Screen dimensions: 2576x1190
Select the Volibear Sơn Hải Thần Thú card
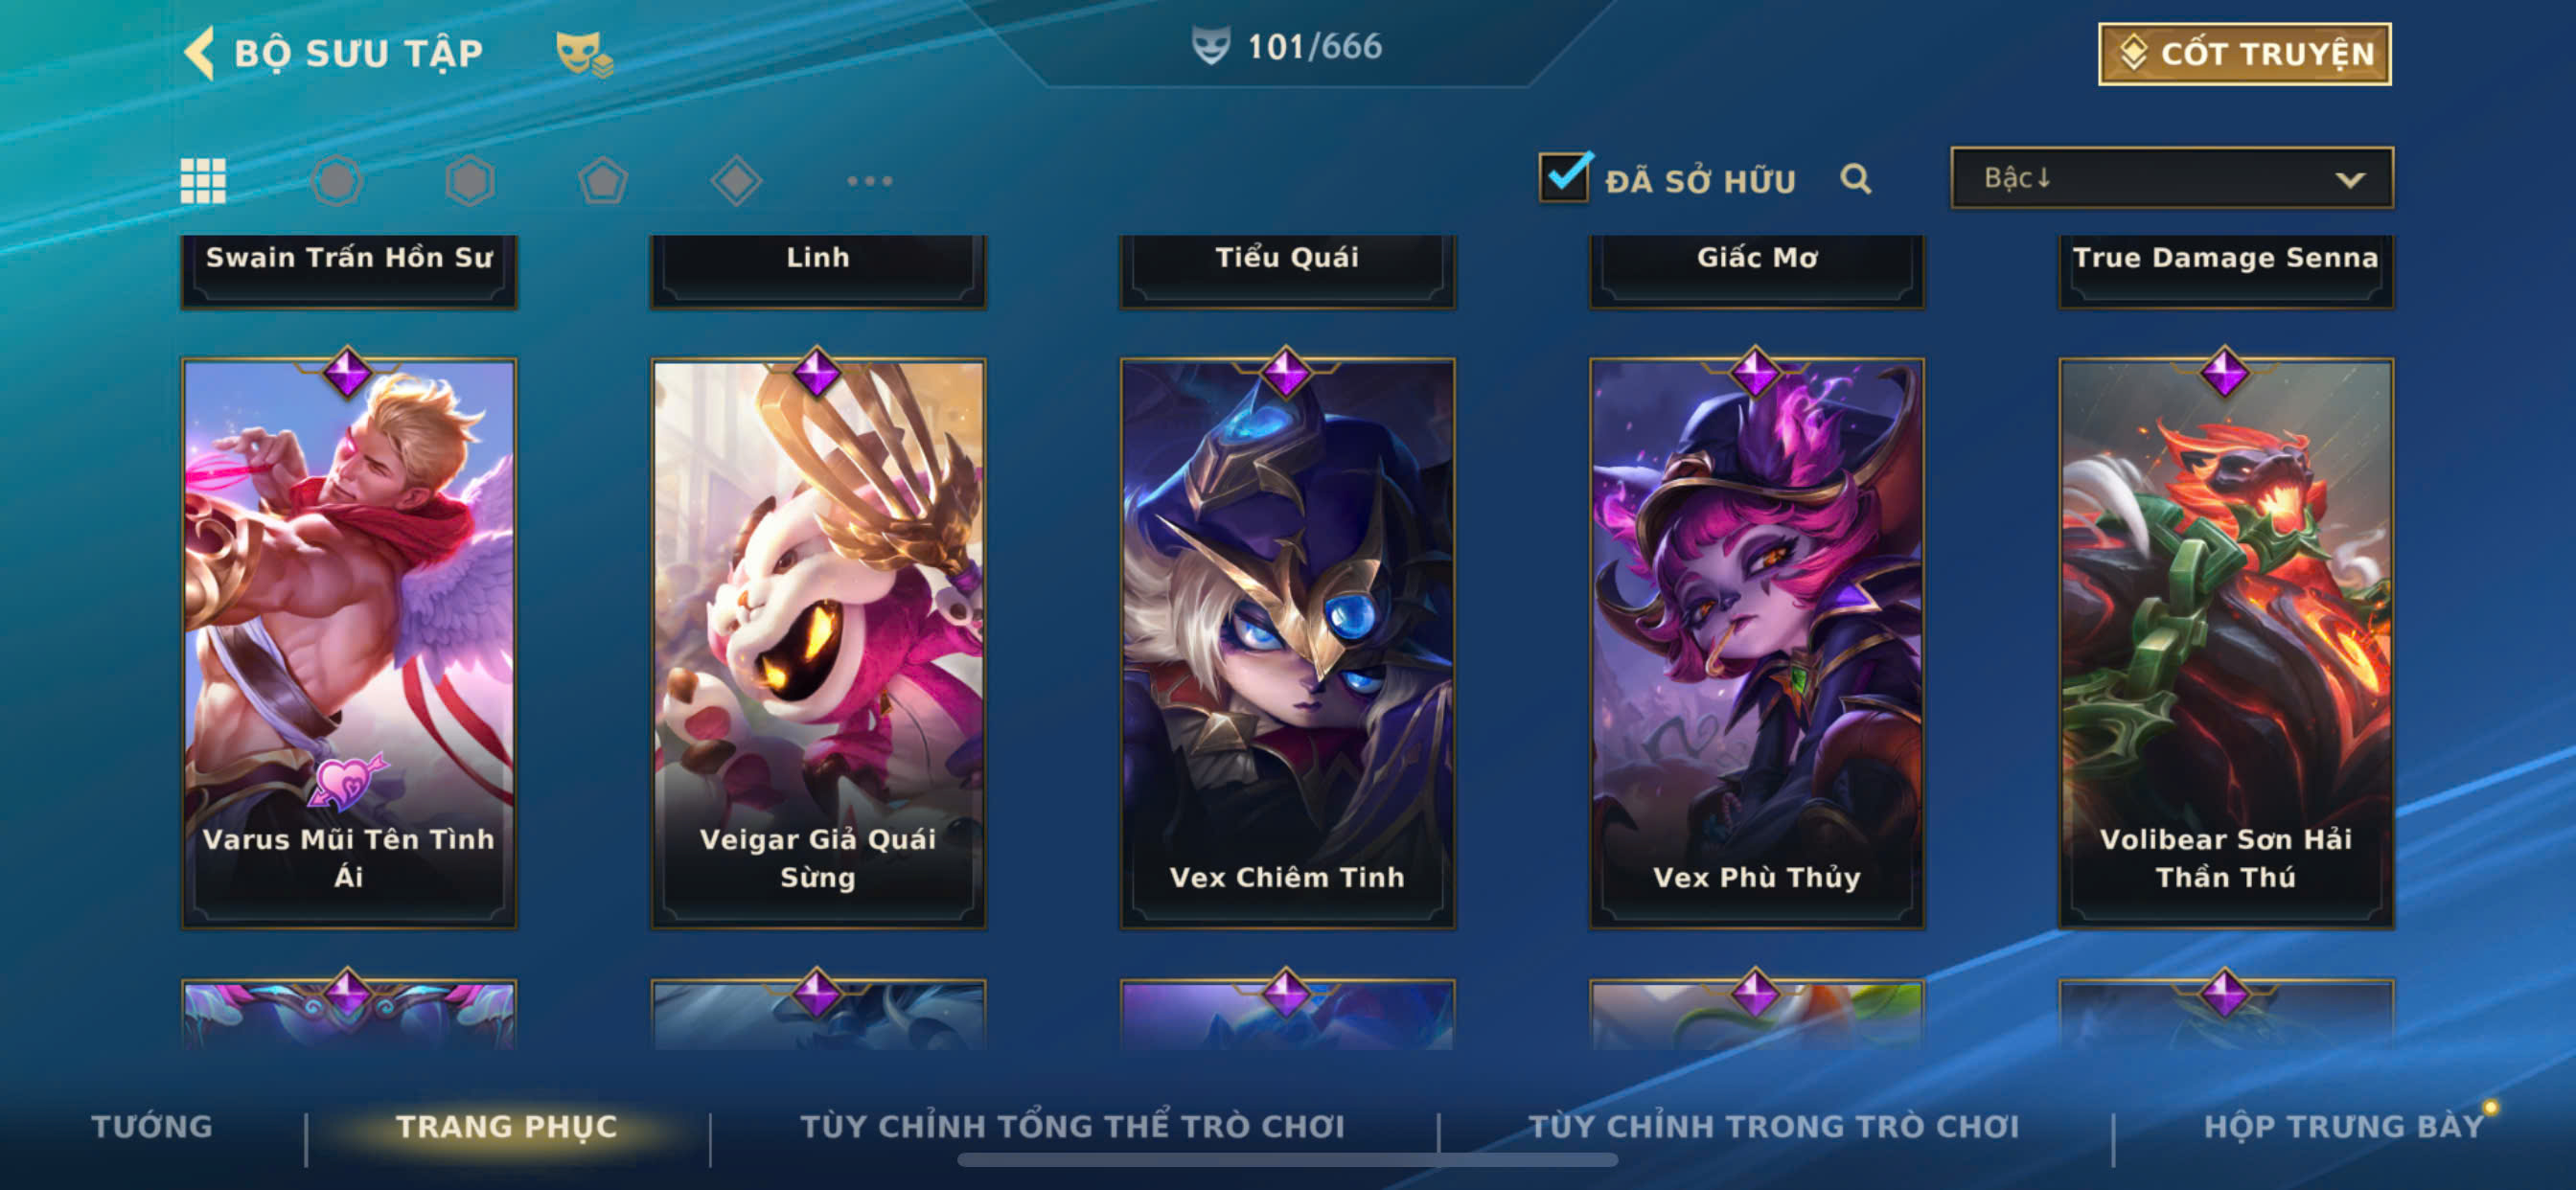tap(2225, 643)
